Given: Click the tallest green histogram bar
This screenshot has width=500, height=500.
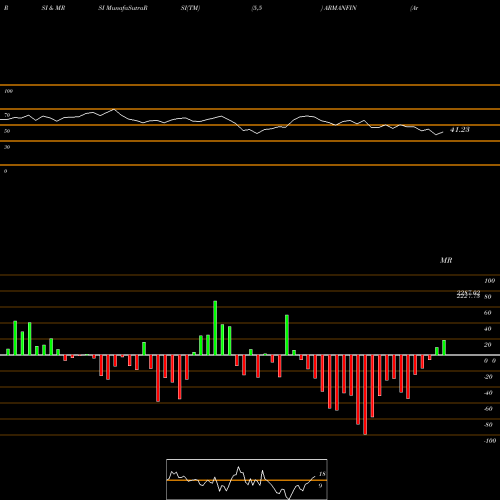Looking at the screenshot, I should [215, 328].
